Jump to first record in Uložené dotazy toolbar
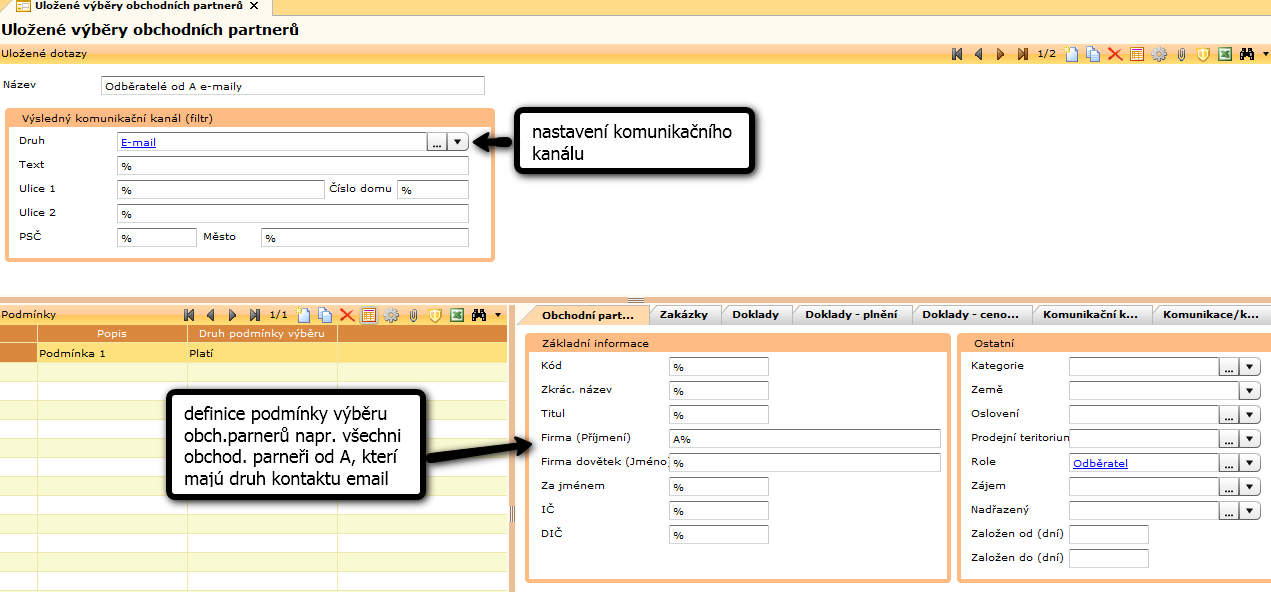The height and width of the screenshot is (592, 1271). 957,54
